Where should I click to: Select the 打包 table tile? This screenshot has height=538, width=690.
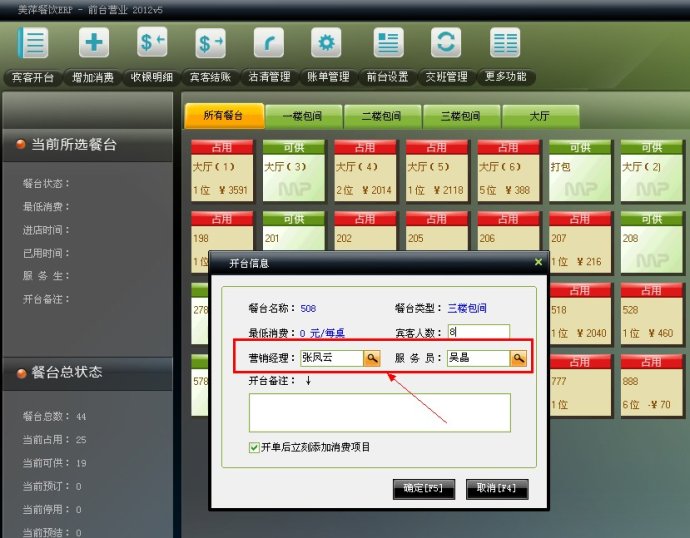click(x=579, y=169)
